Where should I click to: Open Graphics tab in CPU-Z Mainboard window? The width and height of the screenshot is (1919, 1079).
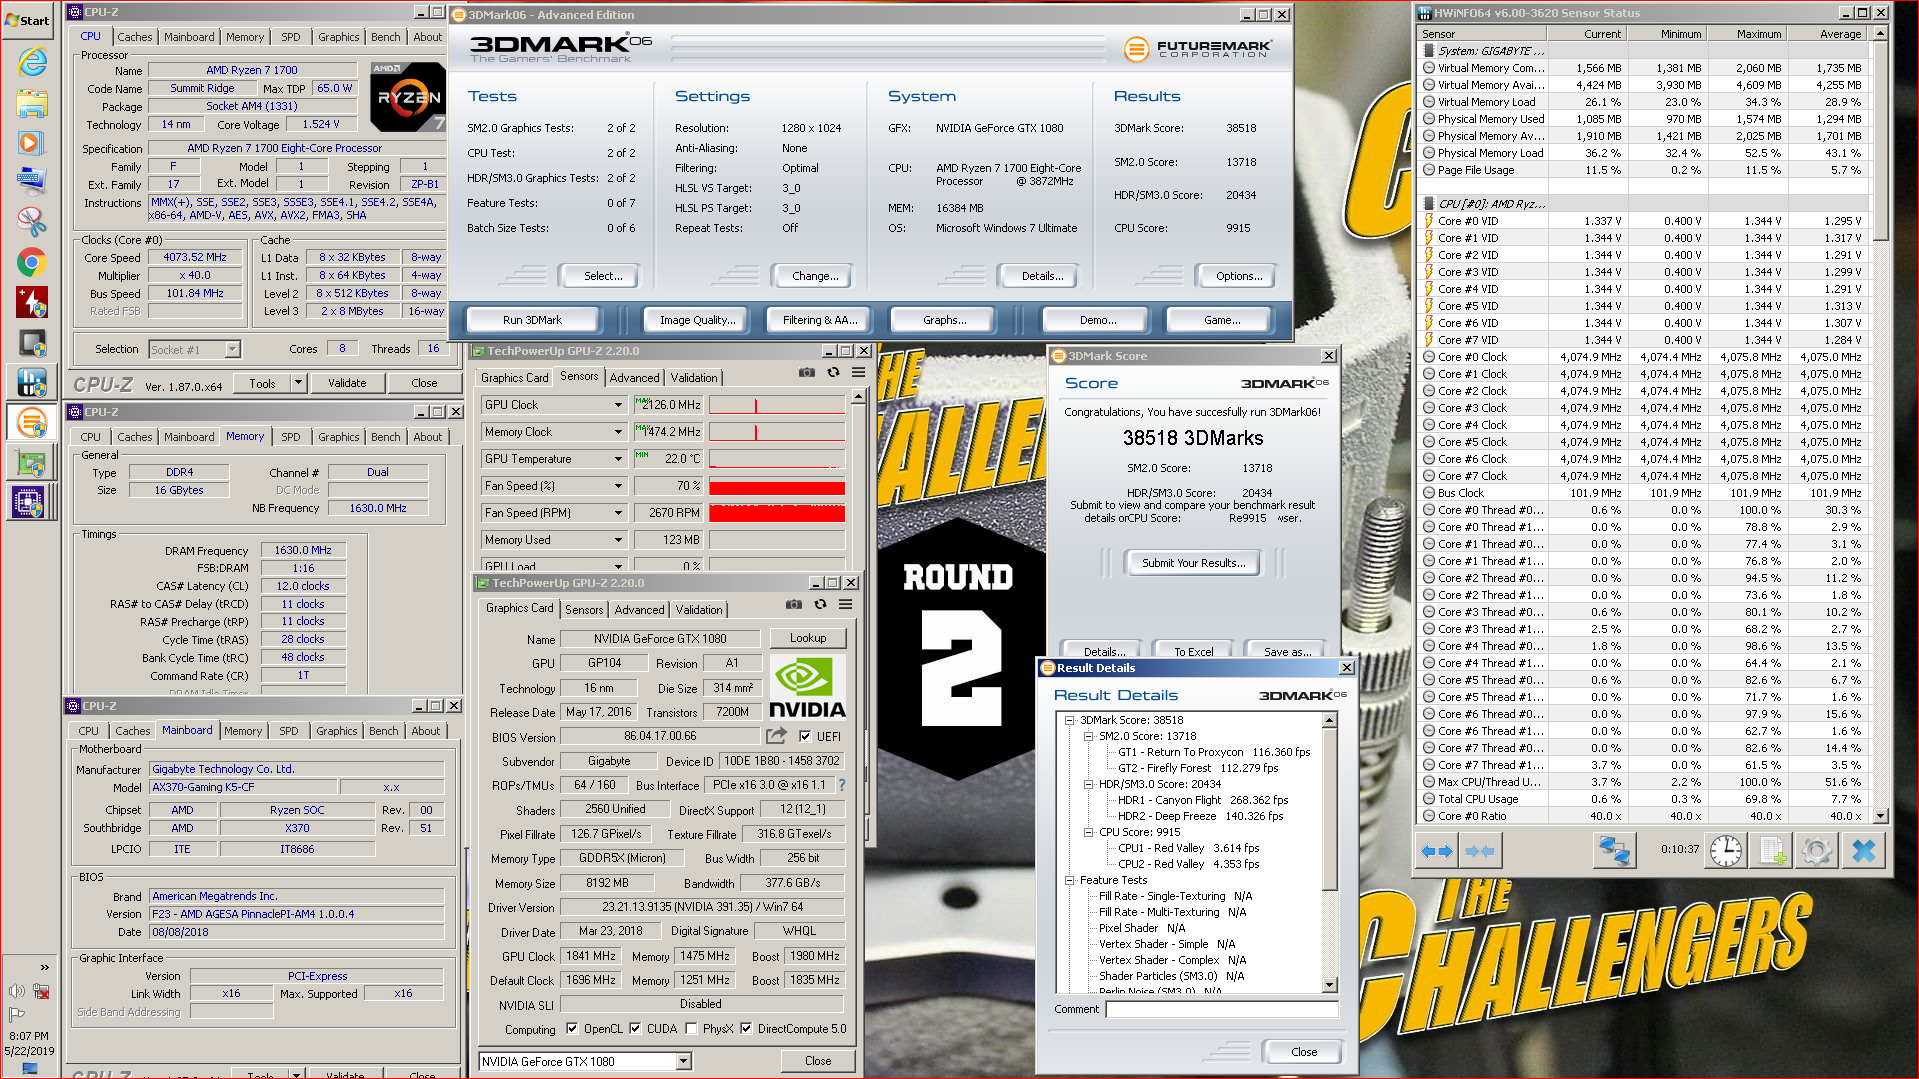click(x=337, y=731)
